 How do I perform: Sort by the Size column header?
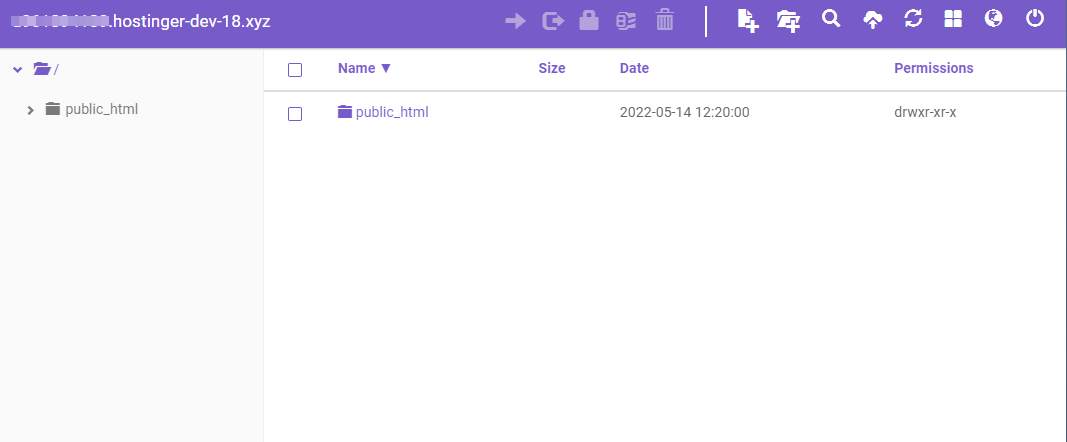click(x=552, y=68)
